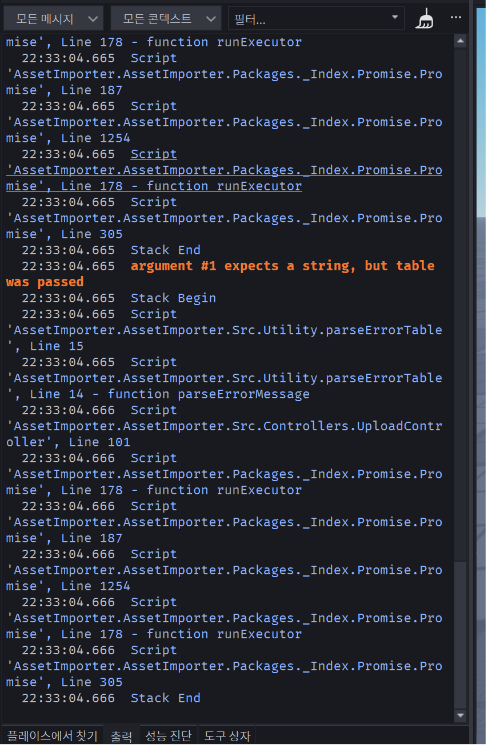Open the 모든 메시지 dropdown
This screenshot has height=745, width=486.
coord(54,19)
